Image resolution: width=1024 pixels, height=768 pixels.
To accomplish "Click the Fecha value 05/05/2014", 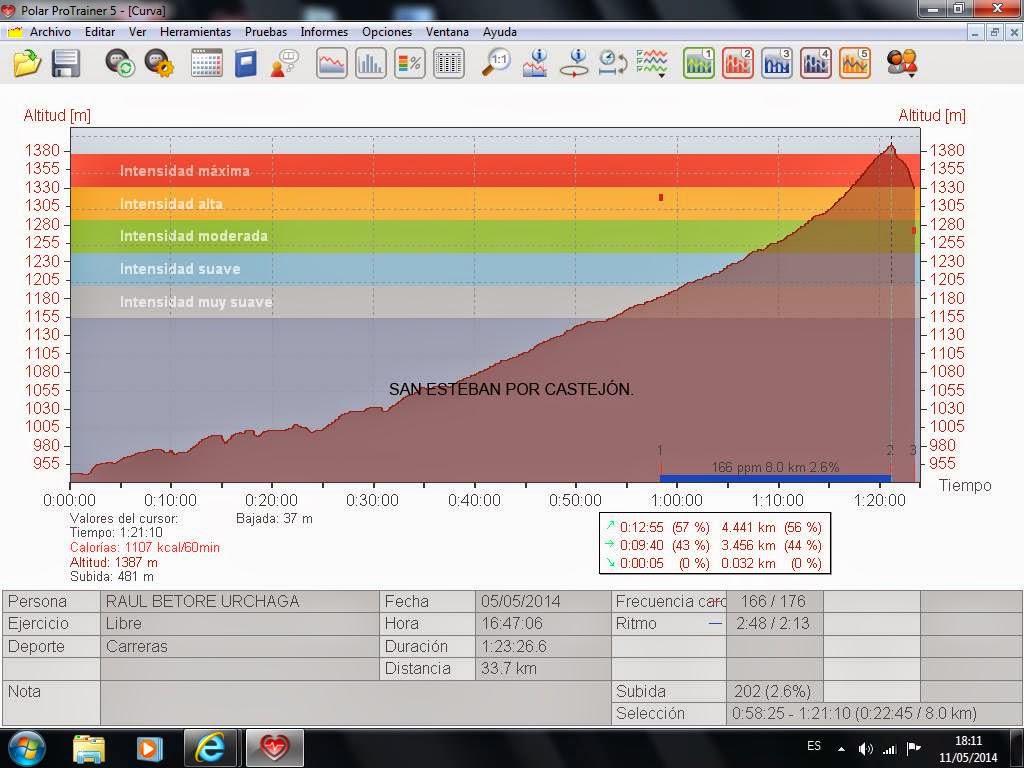I will point(543,601).
